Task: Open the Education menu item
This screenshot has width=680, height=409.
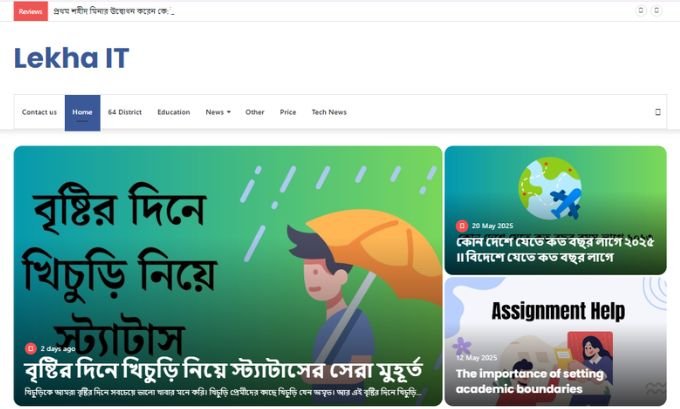Action: click(174, 112)
